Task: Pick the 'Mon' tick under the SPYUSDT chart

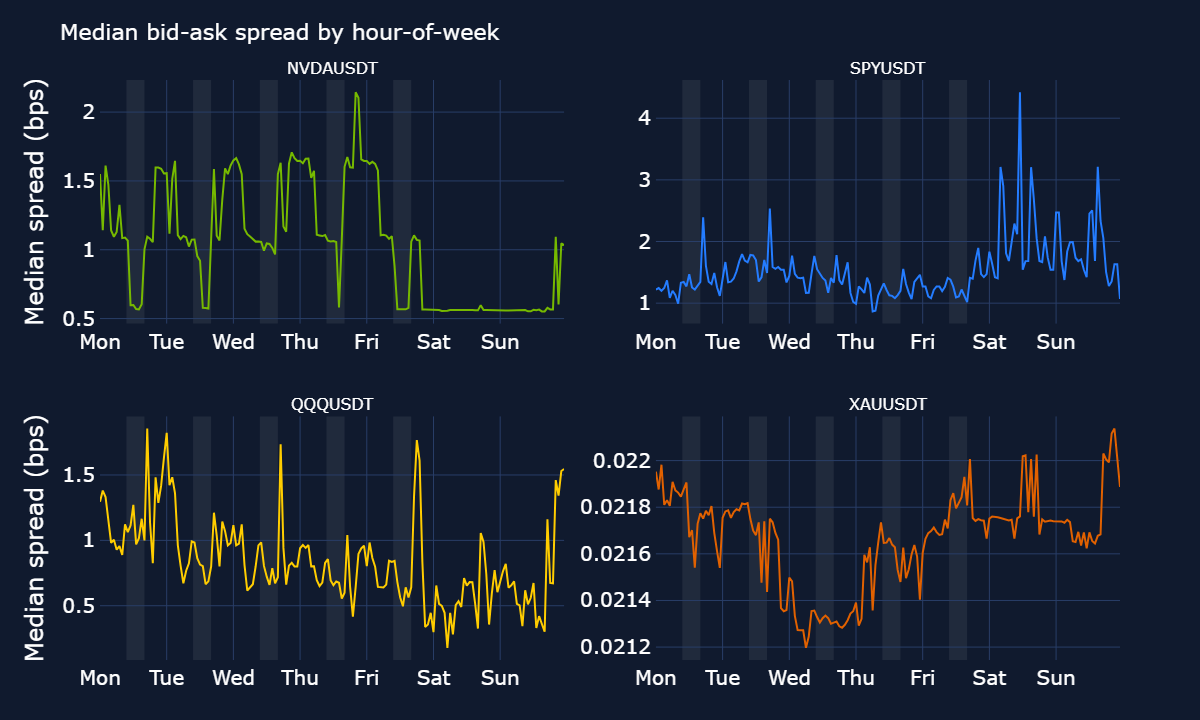Action: click(x=656, y=342)
